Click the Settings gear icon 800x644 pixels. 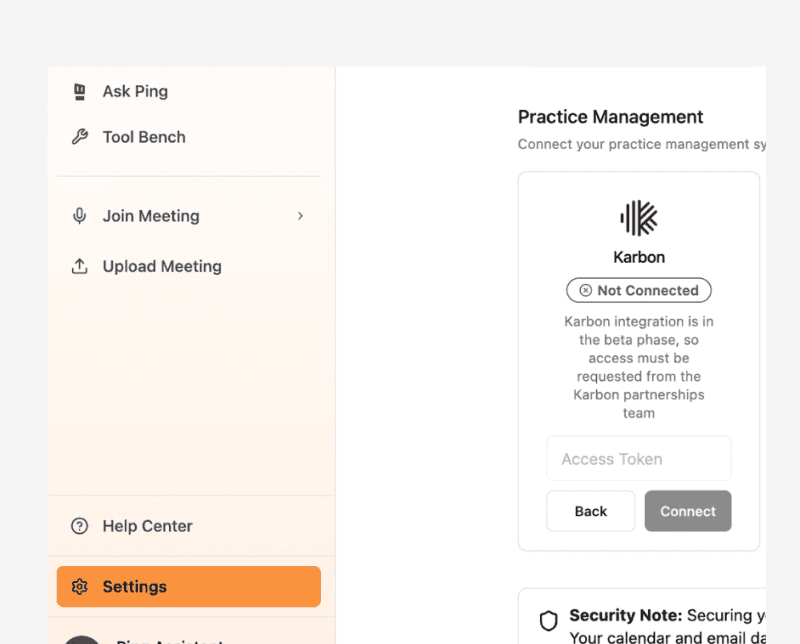pos(80,587)
